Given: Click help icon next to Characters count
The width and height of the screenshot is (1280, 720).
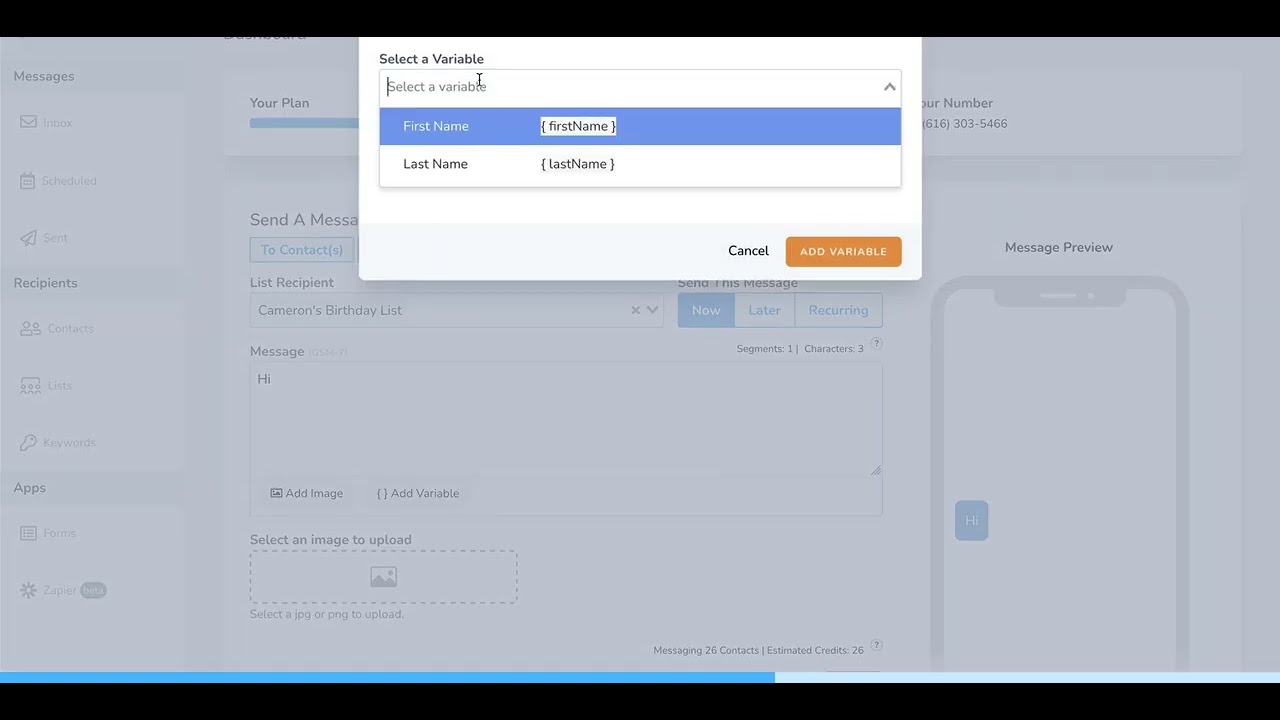Looking at the screenshot, I should [x=876, y=344].
